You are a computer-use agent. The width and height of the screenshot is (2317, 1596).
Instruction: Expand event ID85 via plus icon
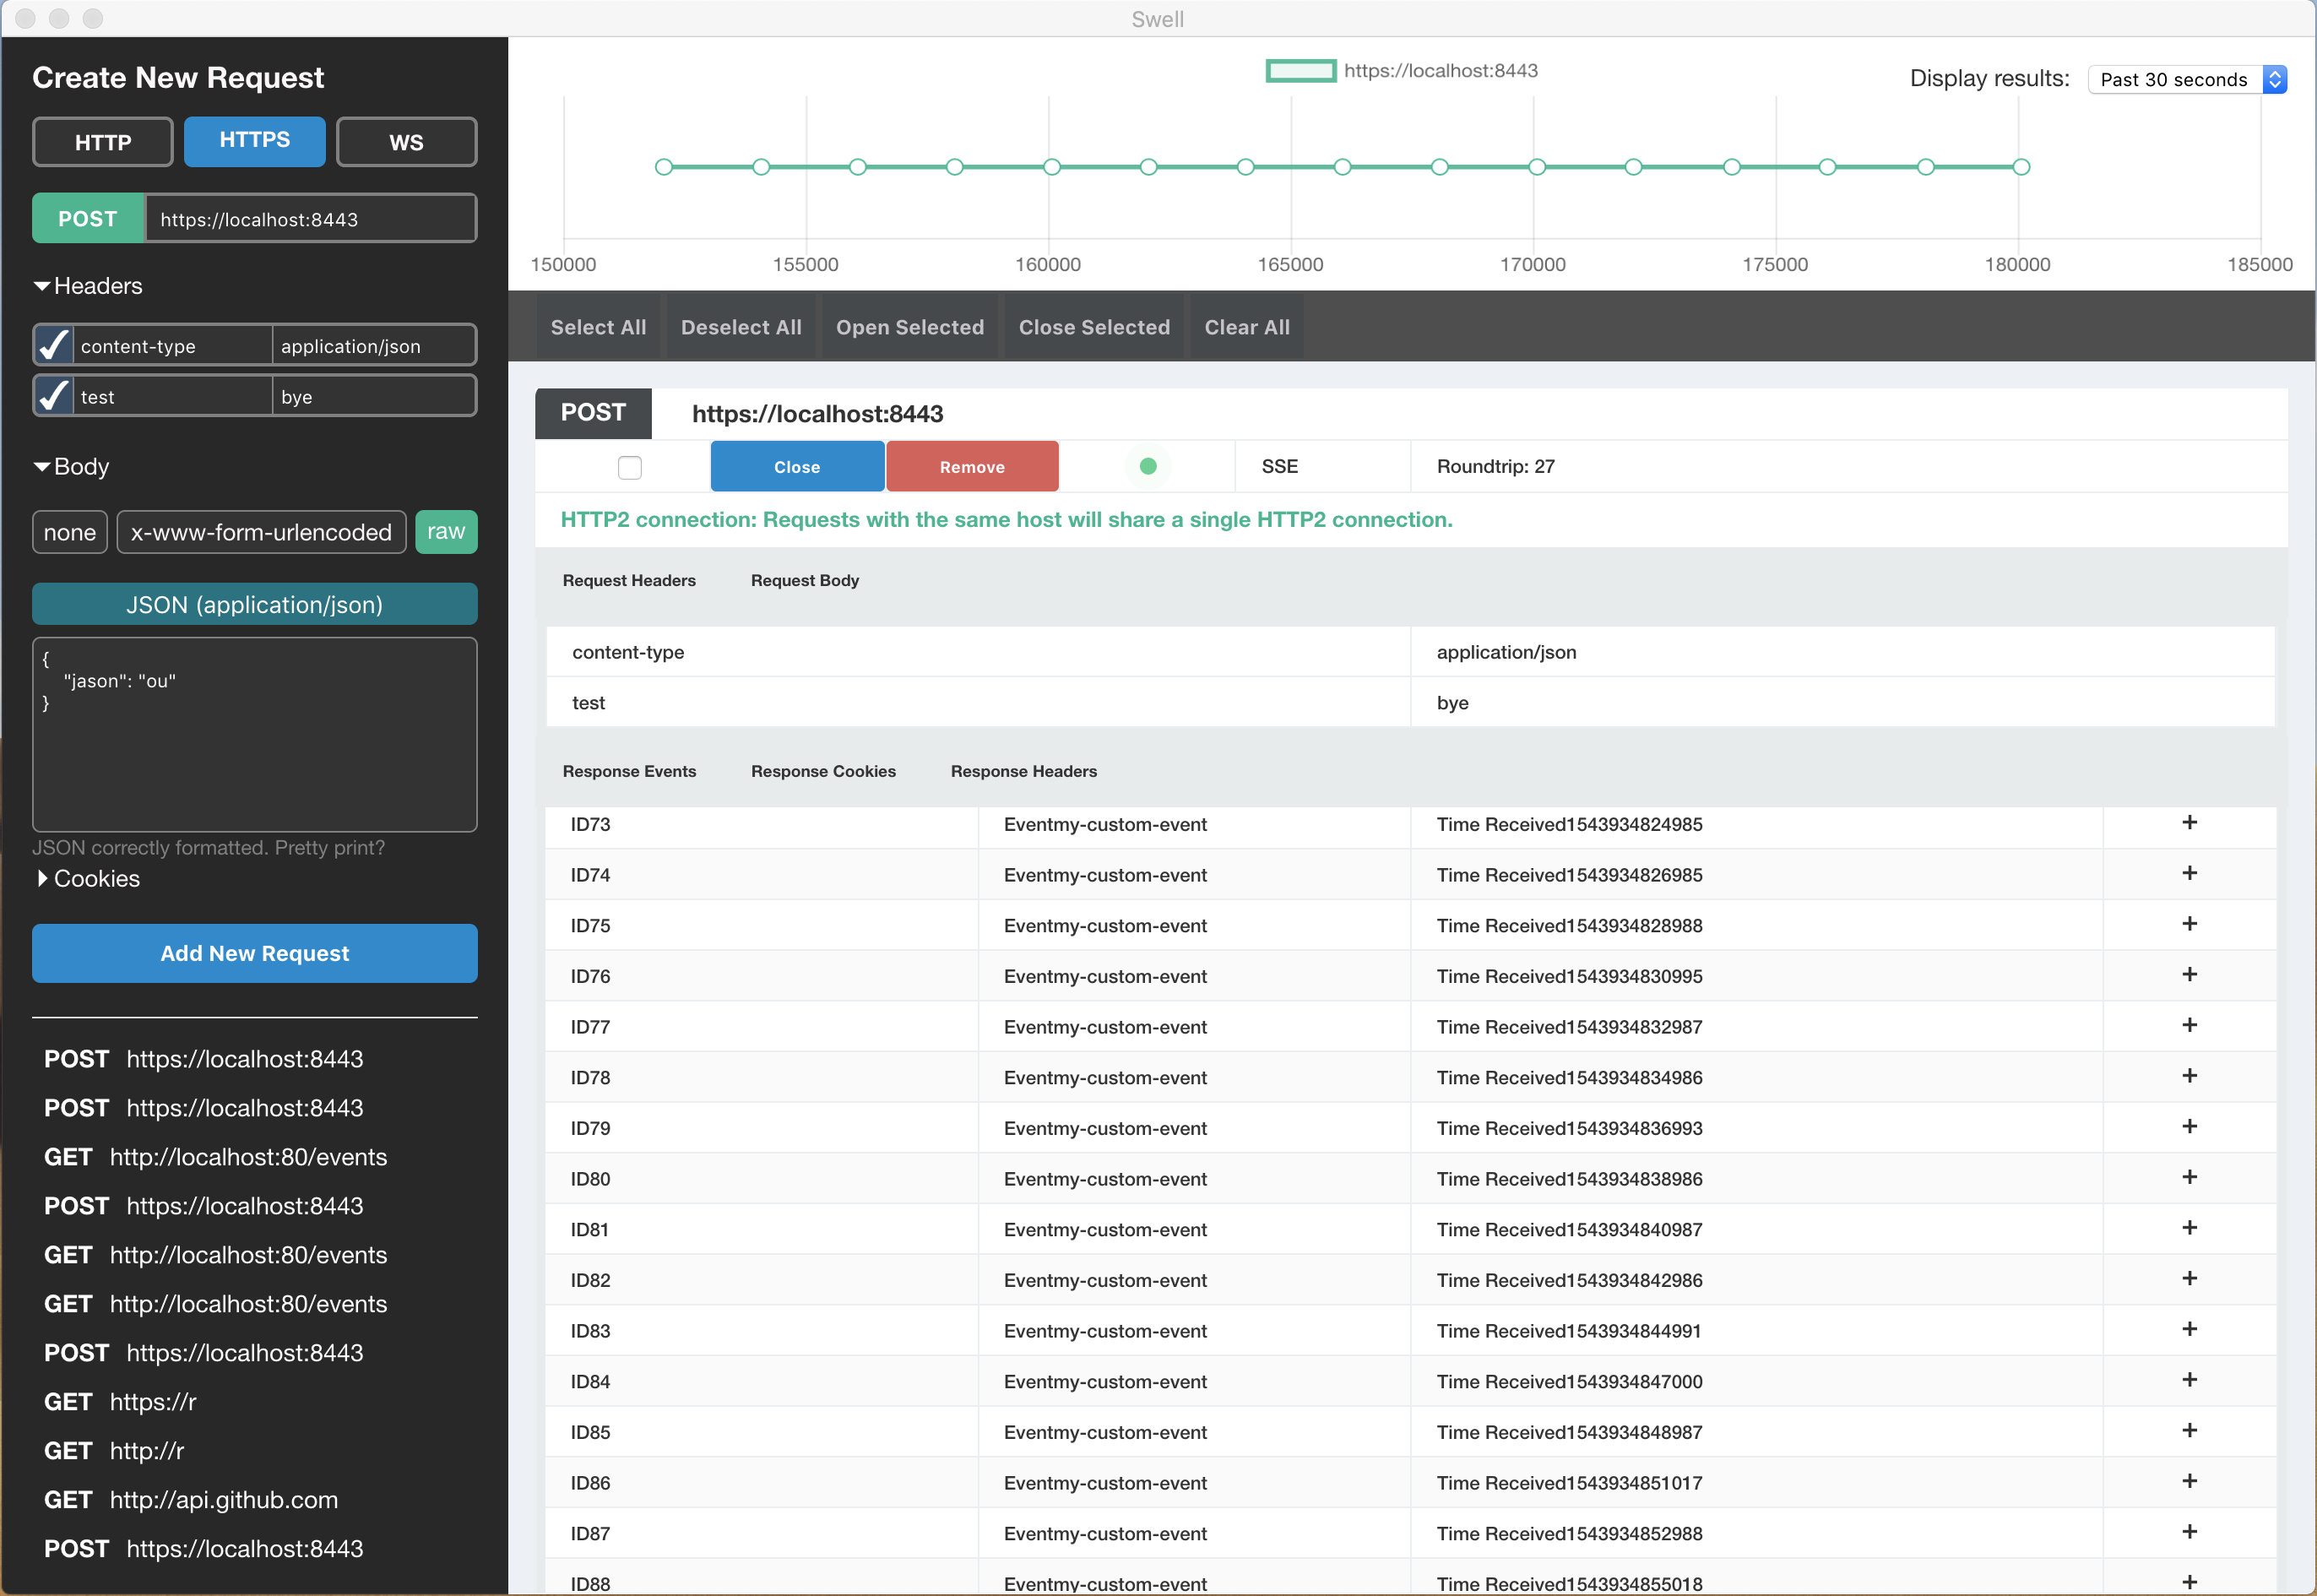pyautogui.click(x=2189, y=1430)
